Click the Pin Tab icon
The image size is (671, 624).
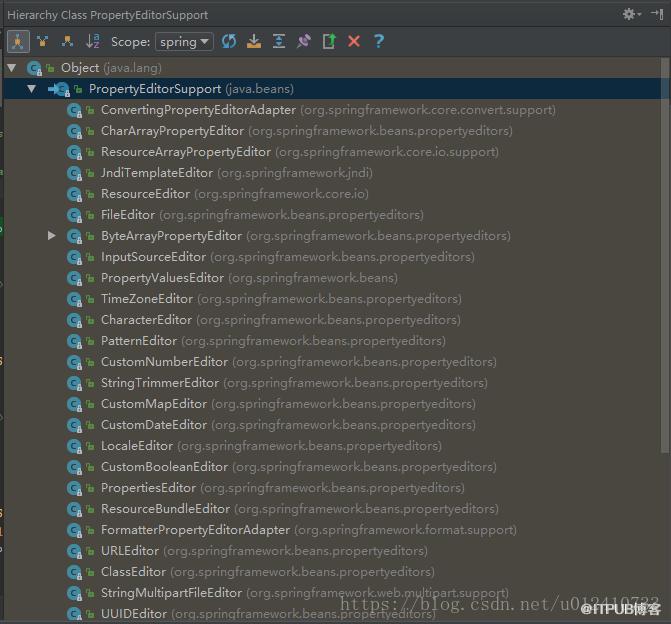point(304,42)
